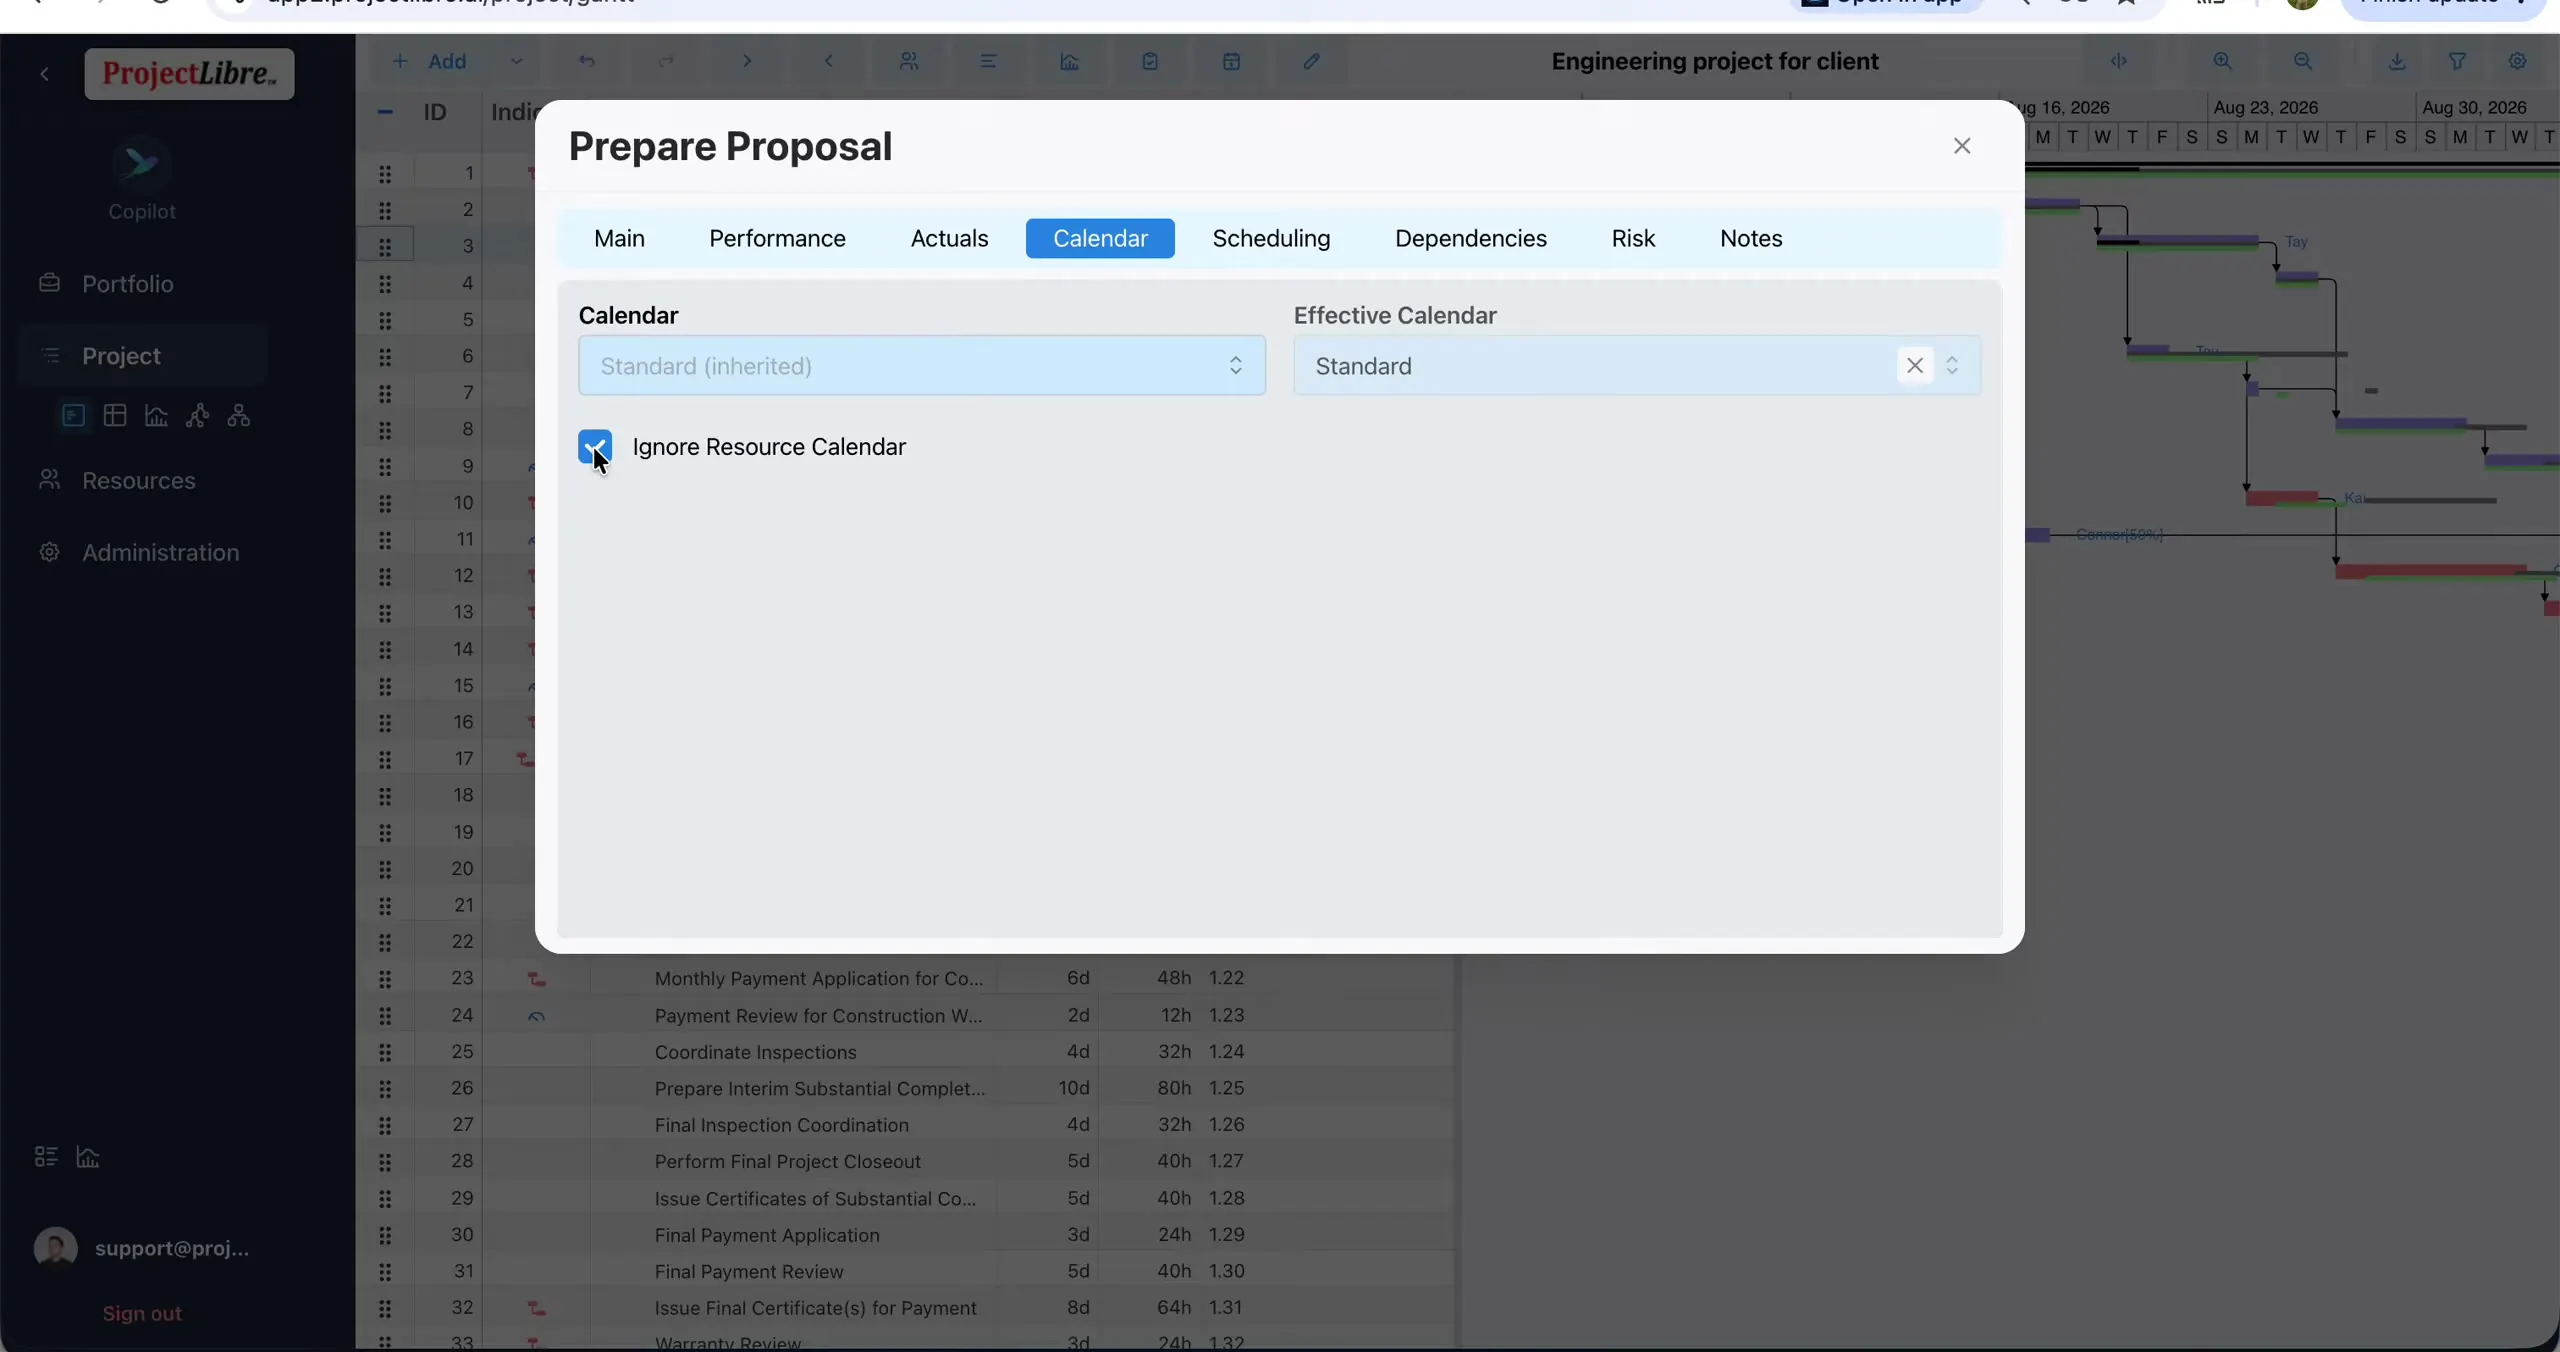This screenshot has width=2560, height=1352.
Task: Close the Prepare Proposal dialog
Action: pos(1962,146)
